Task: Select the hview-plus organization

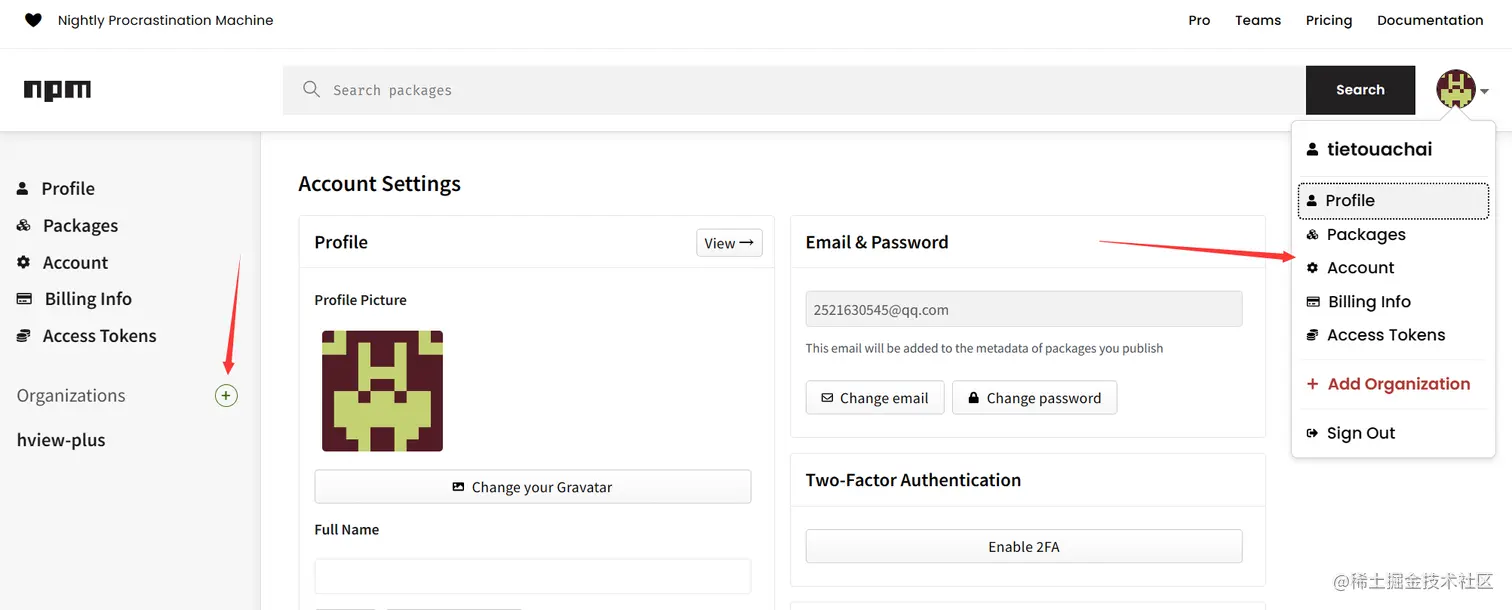Action: click(x=61, y=440)
